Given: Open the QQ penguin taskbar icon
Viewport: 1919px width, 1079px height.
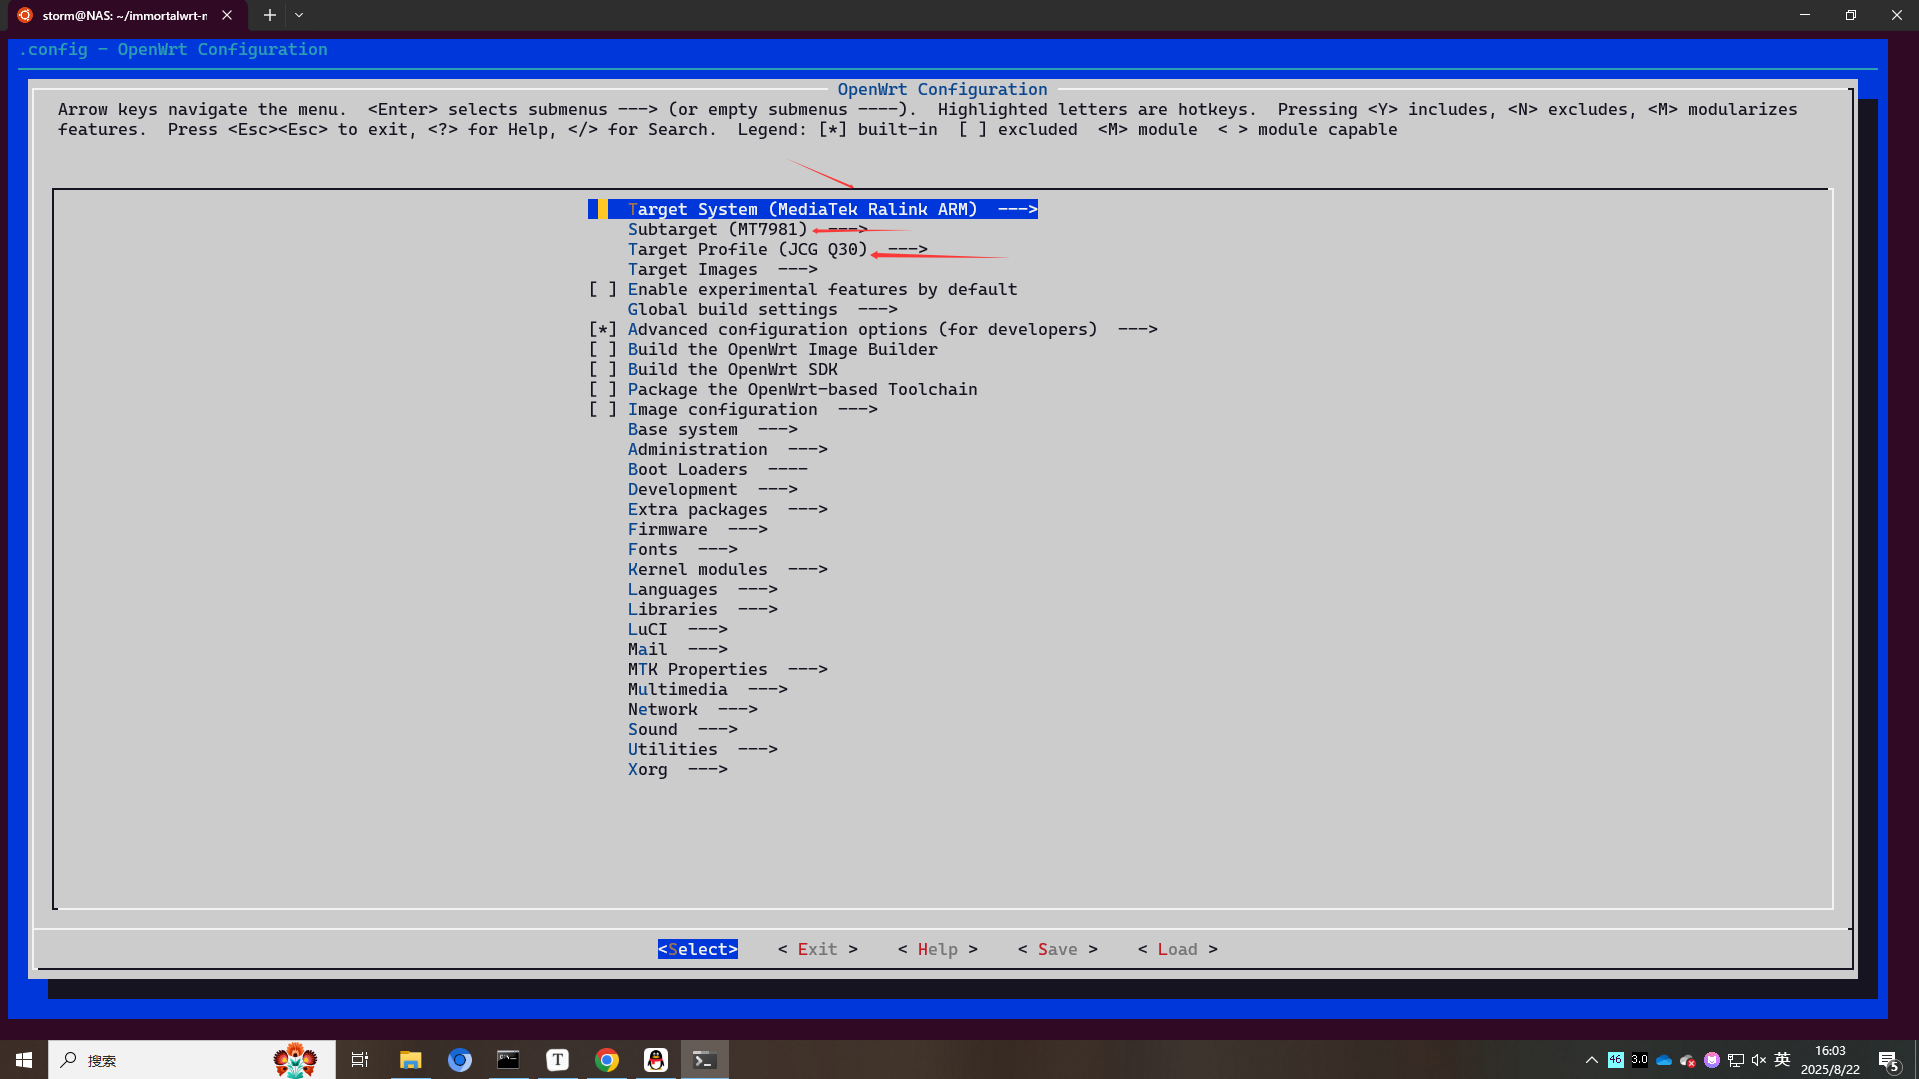Looking at the screenshot, I should point(655,1060).
